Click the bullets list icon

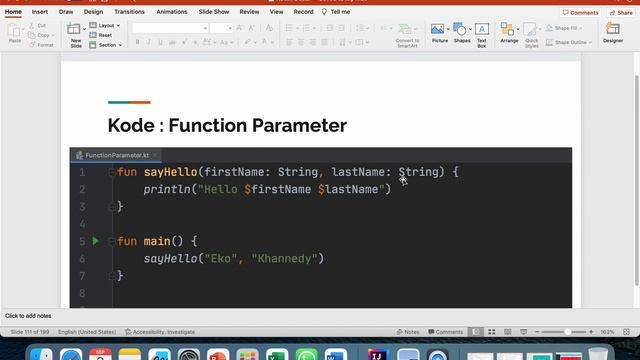tap(289, 28)
